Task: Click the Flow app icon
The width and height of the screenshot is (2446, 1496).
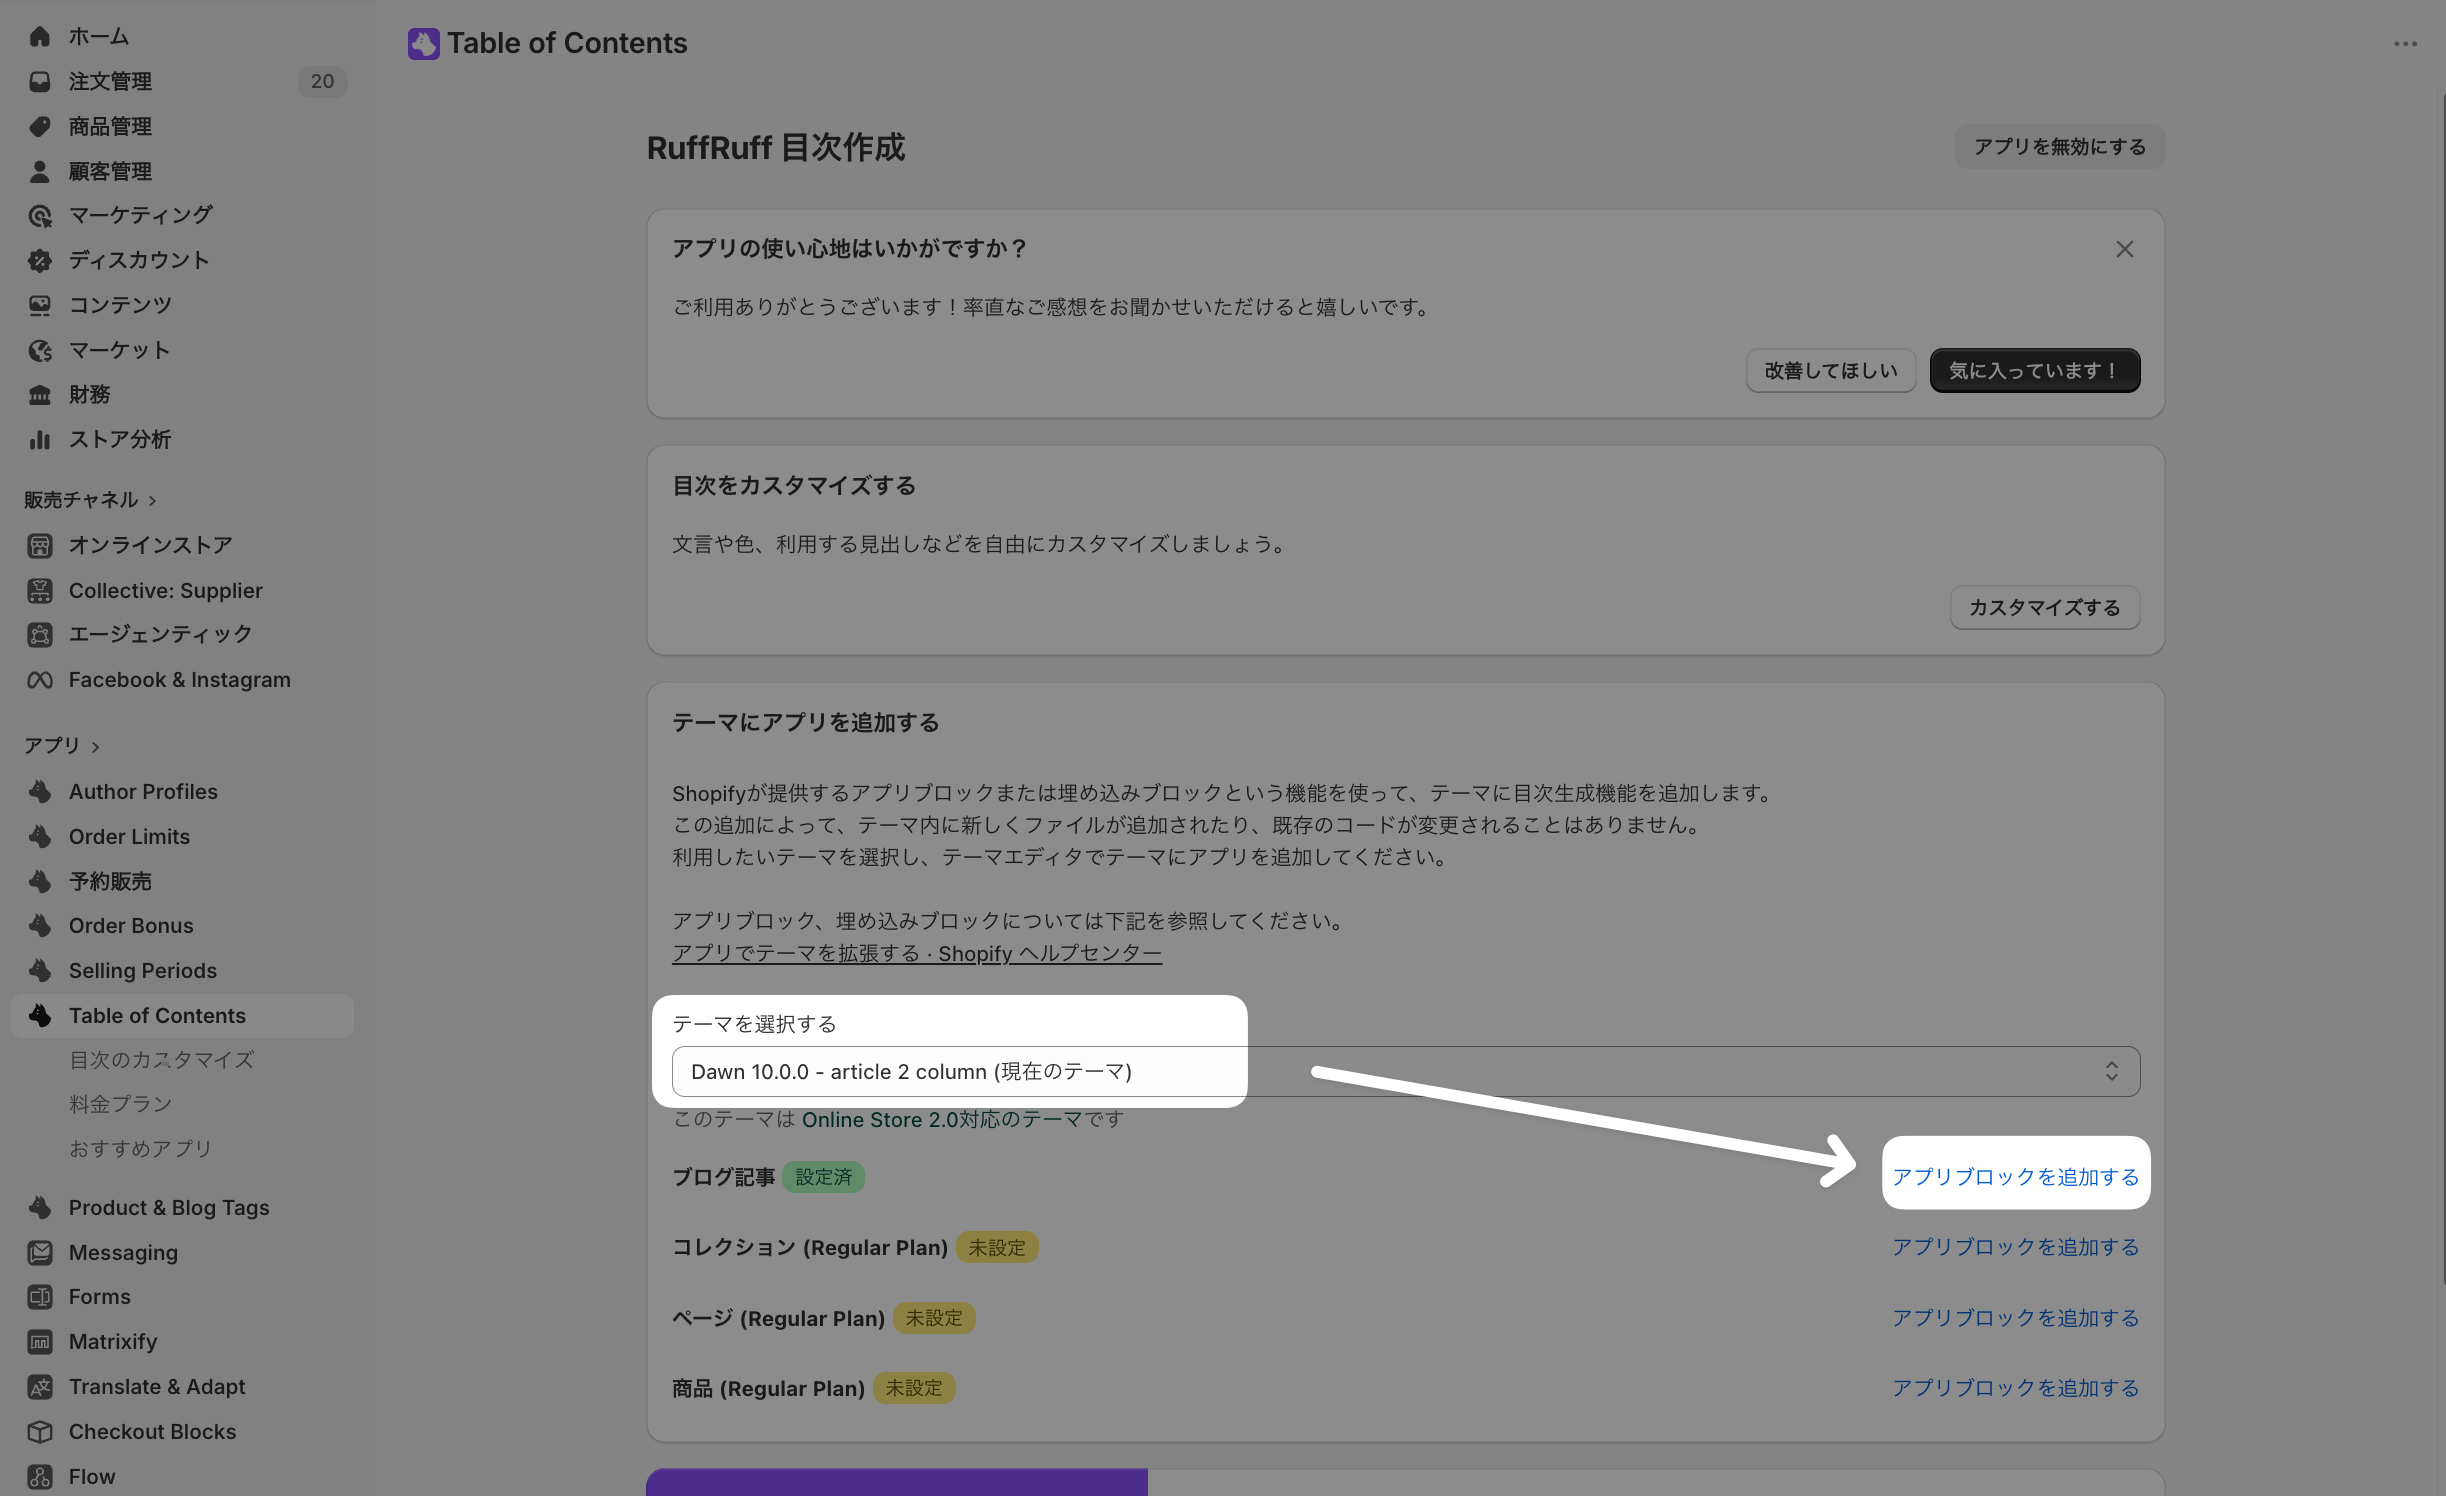Action: coord(40,1477)
